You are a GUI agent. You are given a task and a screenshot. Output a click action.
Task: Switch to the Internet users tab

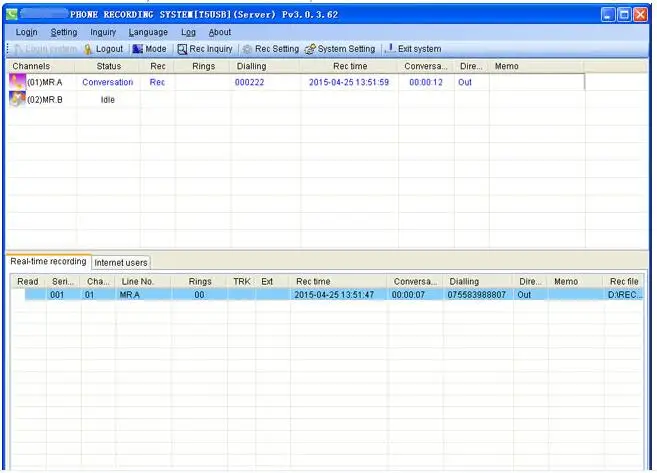pos(121,262)
